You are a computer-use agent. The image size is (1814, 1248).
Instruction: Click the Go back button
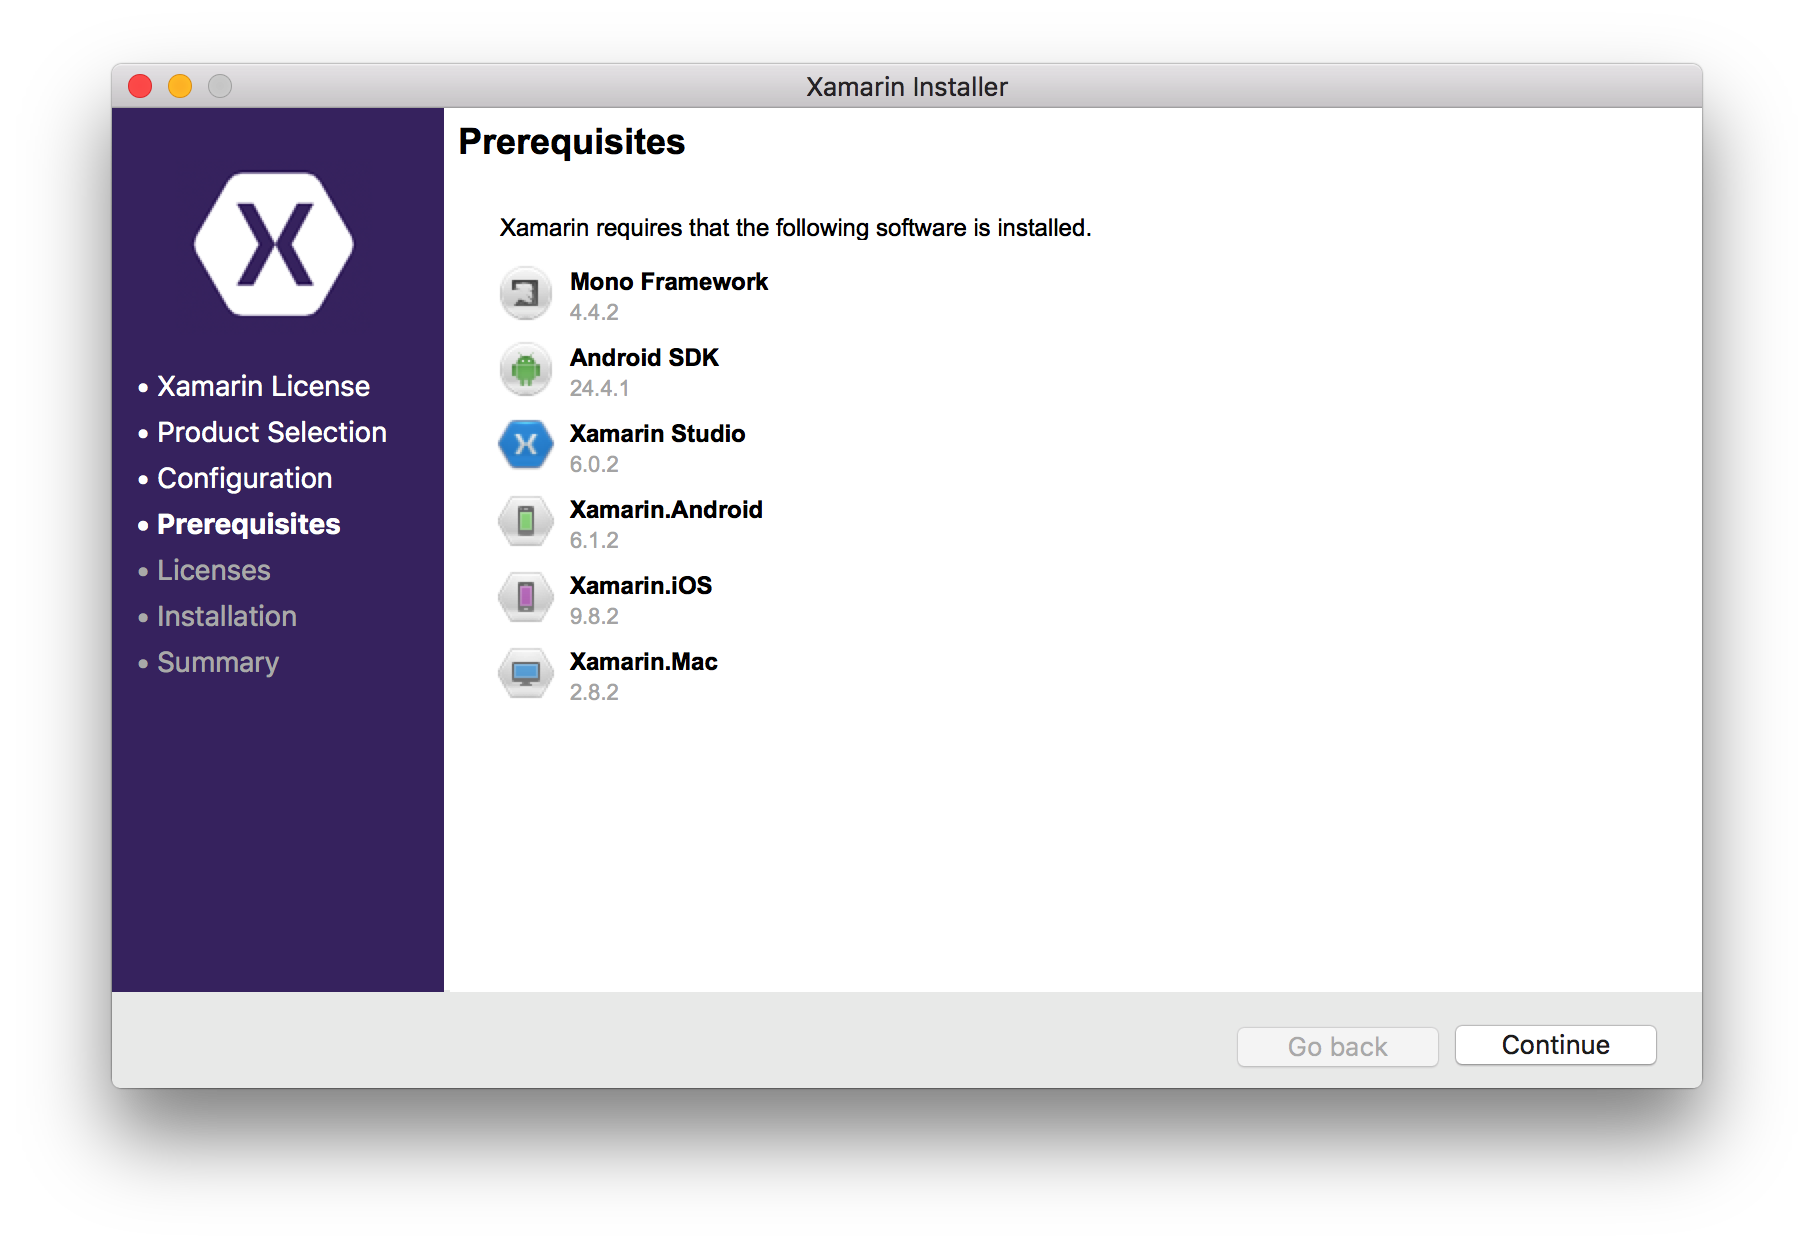tap(1337, 1046)
